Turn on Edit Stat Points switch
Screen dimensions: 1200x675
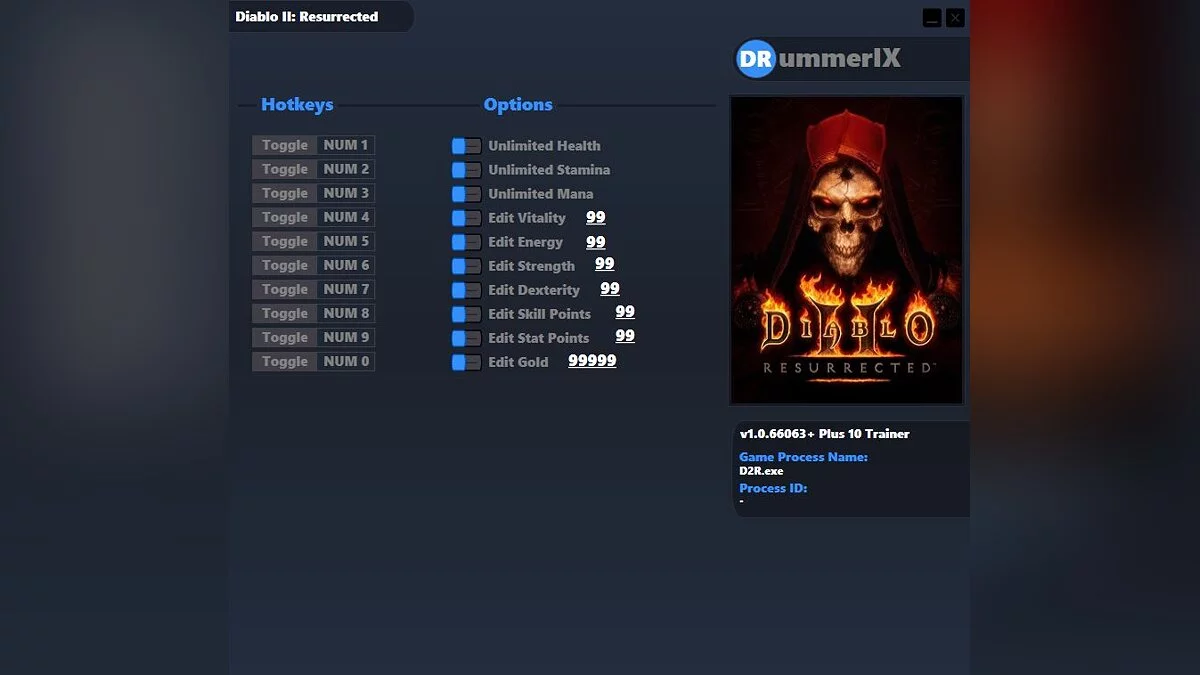pyautogui.click(x=466, y=338)
